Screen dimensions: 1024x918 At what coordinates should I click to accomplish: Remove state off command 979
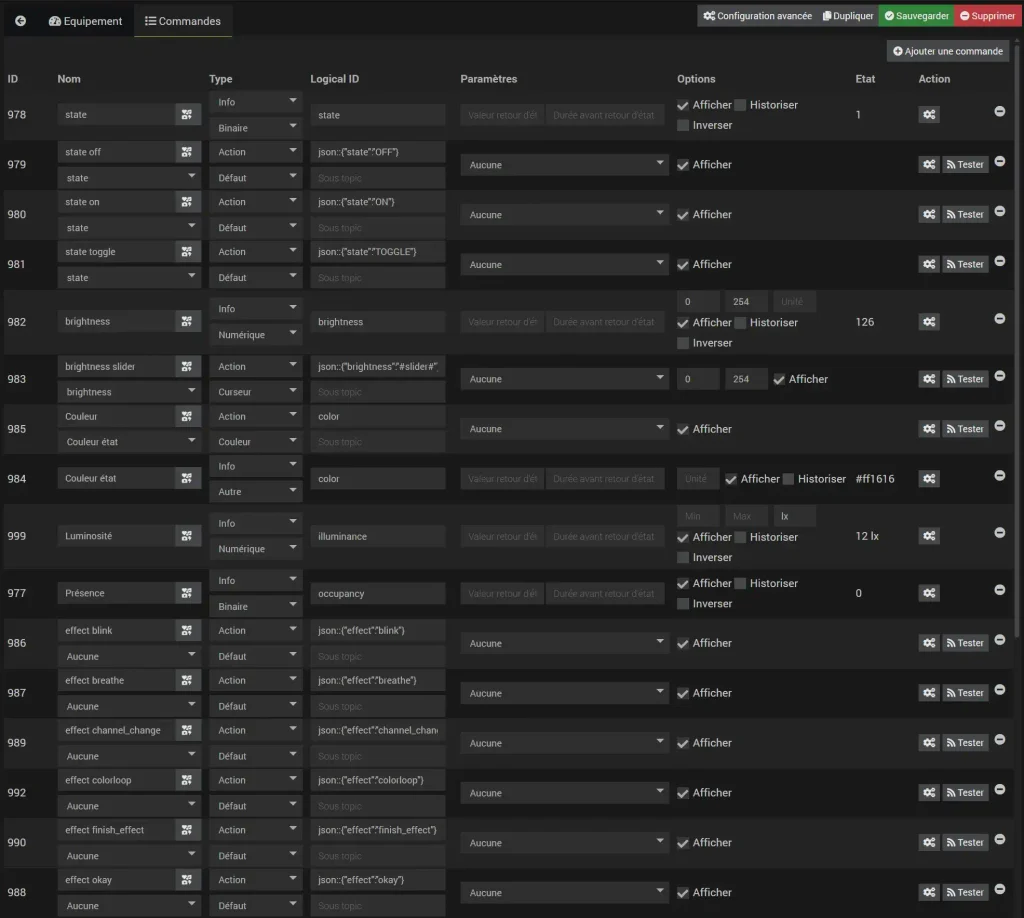[x=999, y=161]
